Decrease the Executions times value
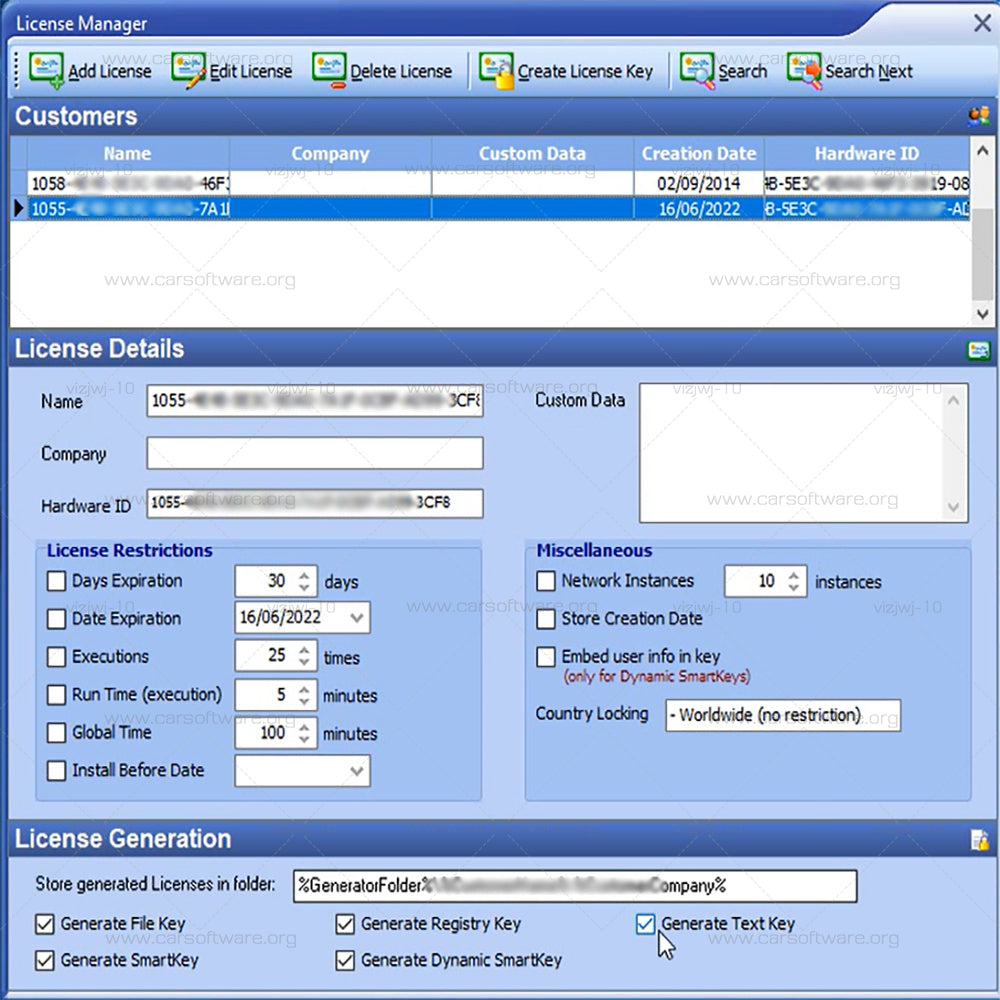 pos(304,663)
